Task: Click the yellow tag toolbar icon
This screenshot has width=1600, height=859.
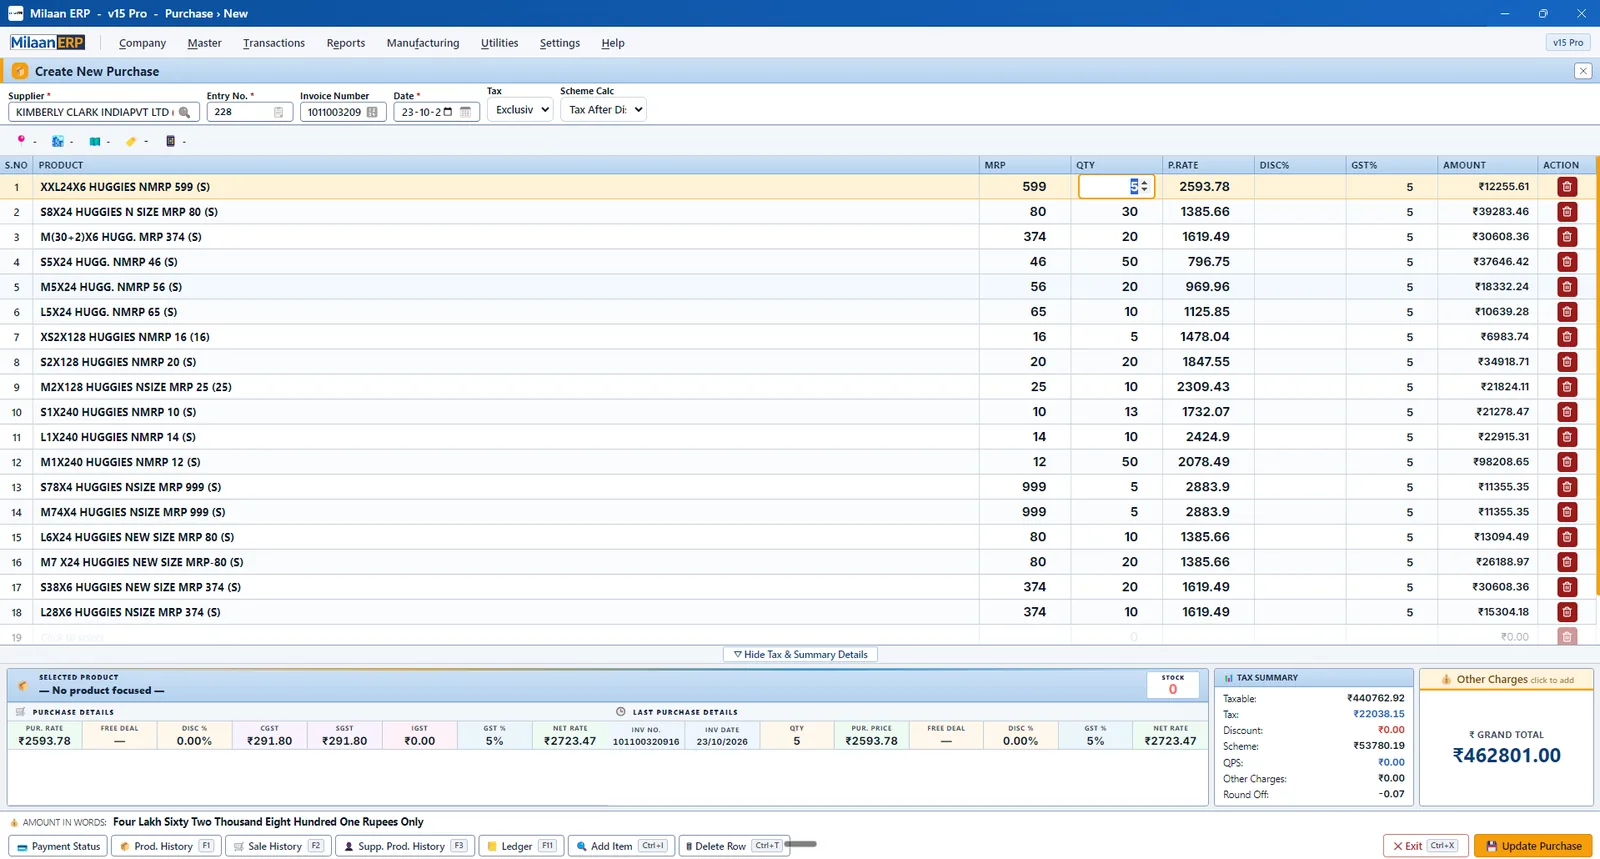Action: click(x=131, y=141)
